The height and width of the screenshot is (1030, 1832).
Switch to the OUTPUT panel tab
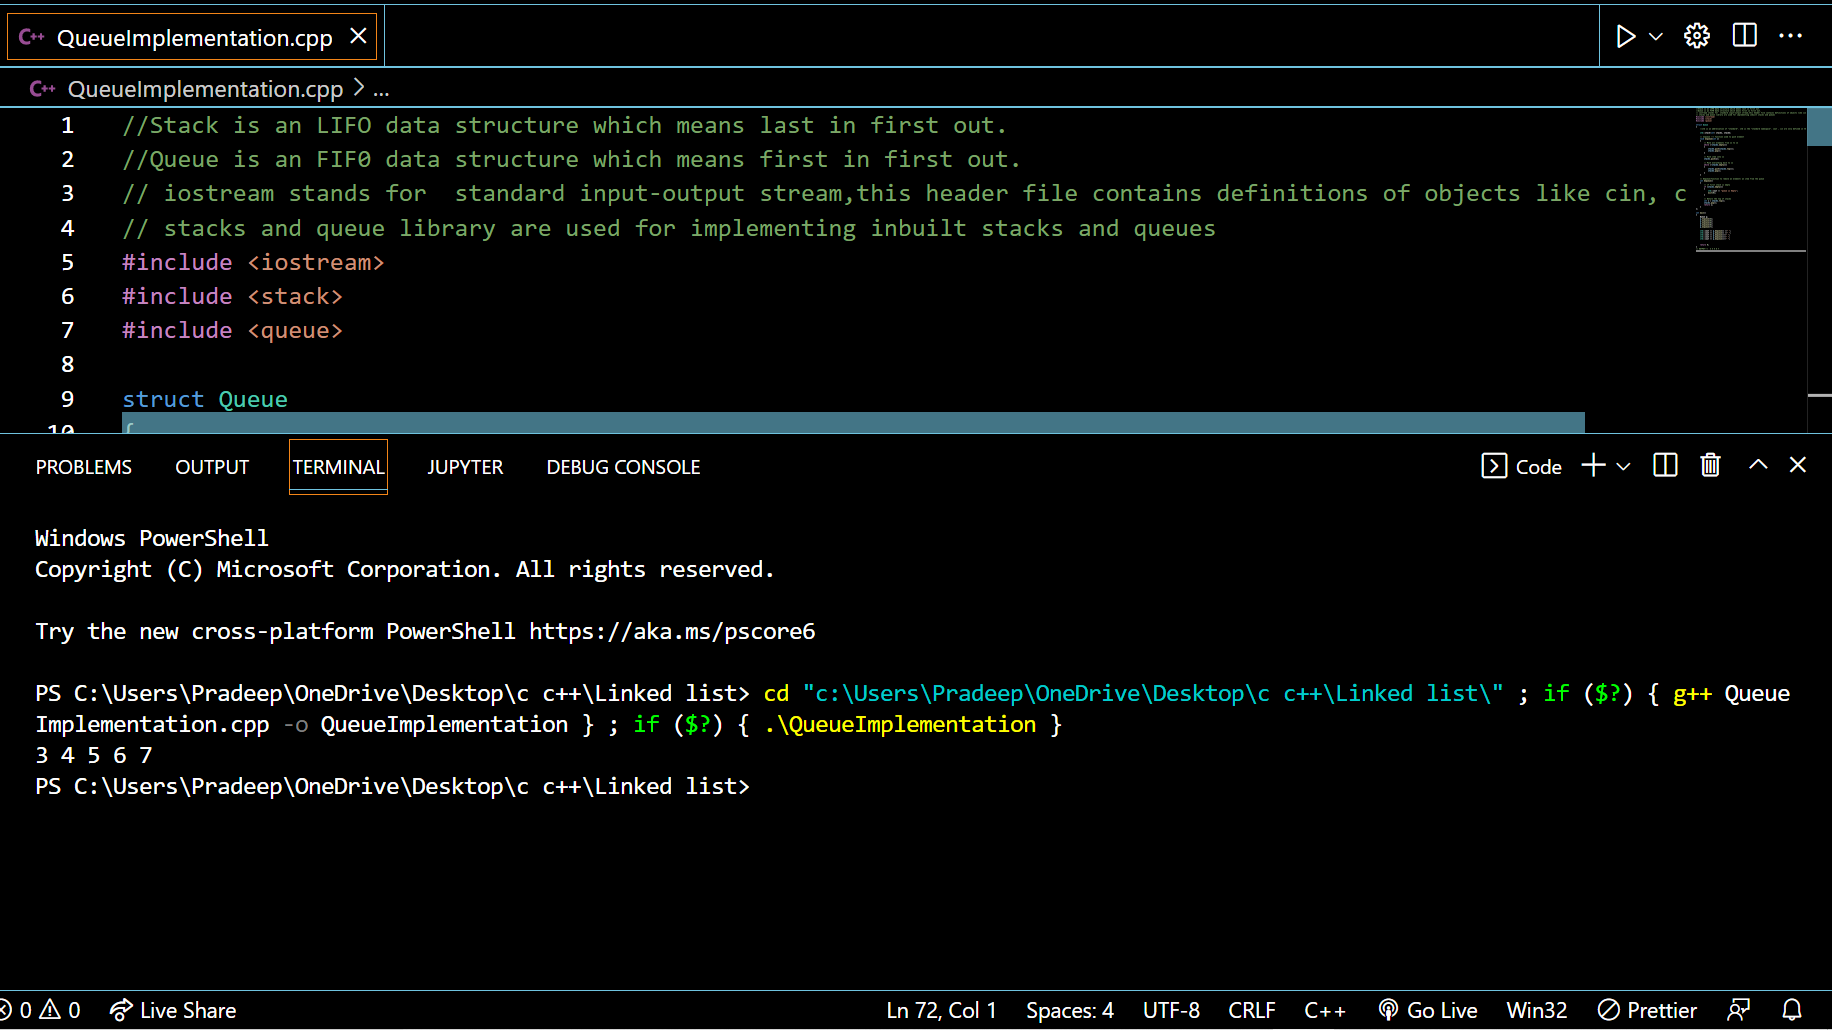pos(212,467)
